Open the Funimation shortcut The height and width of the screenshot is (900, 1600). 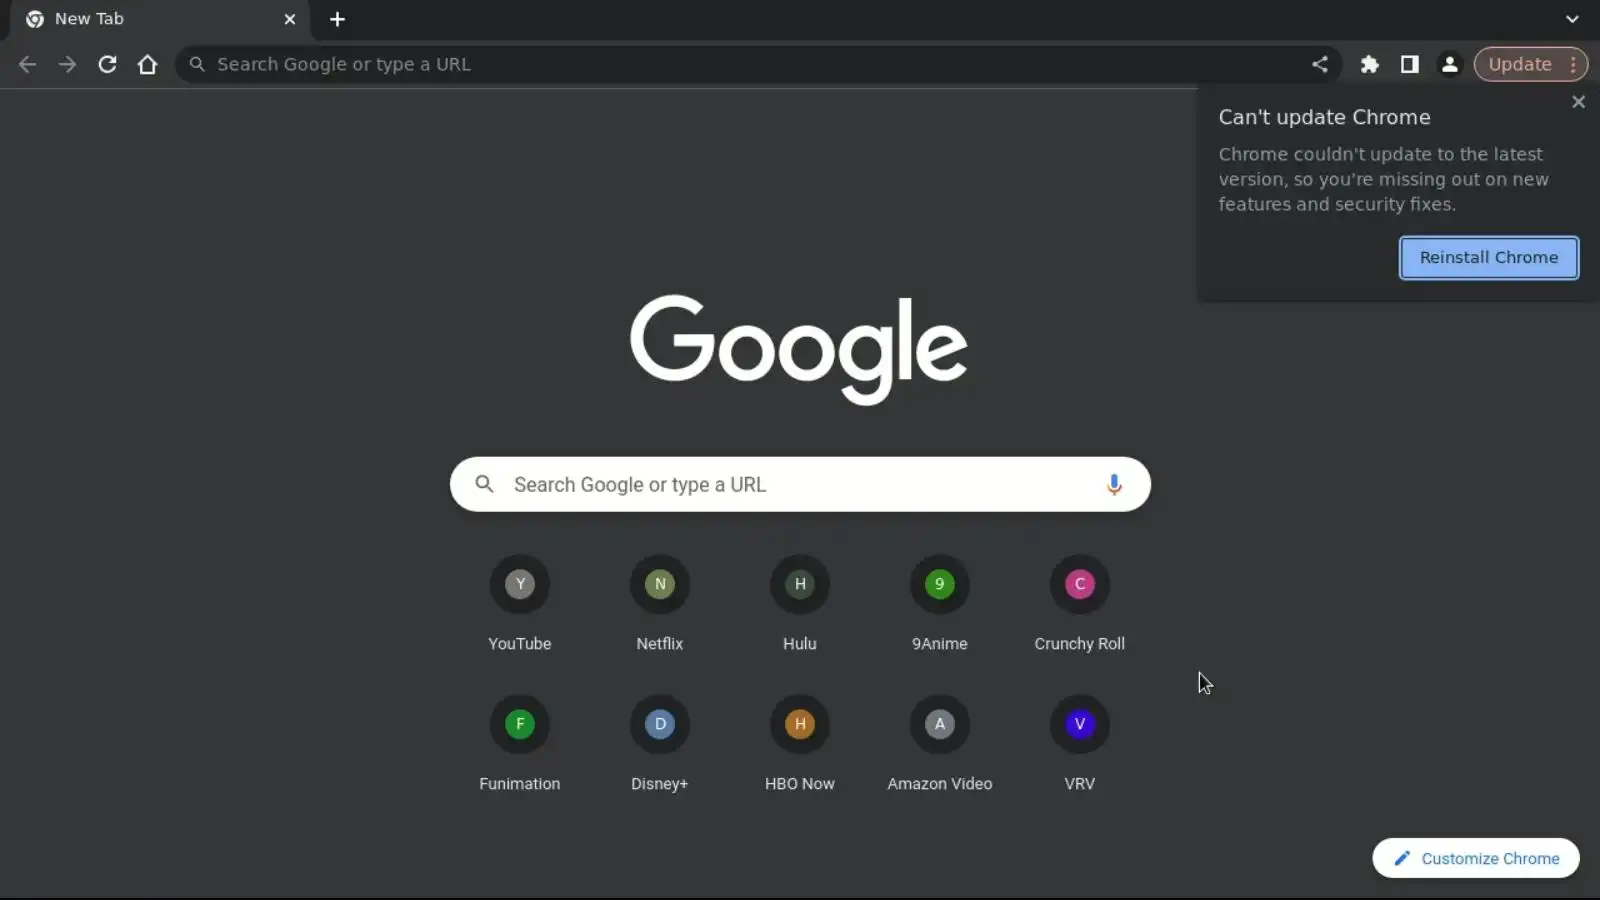[520, 745]
